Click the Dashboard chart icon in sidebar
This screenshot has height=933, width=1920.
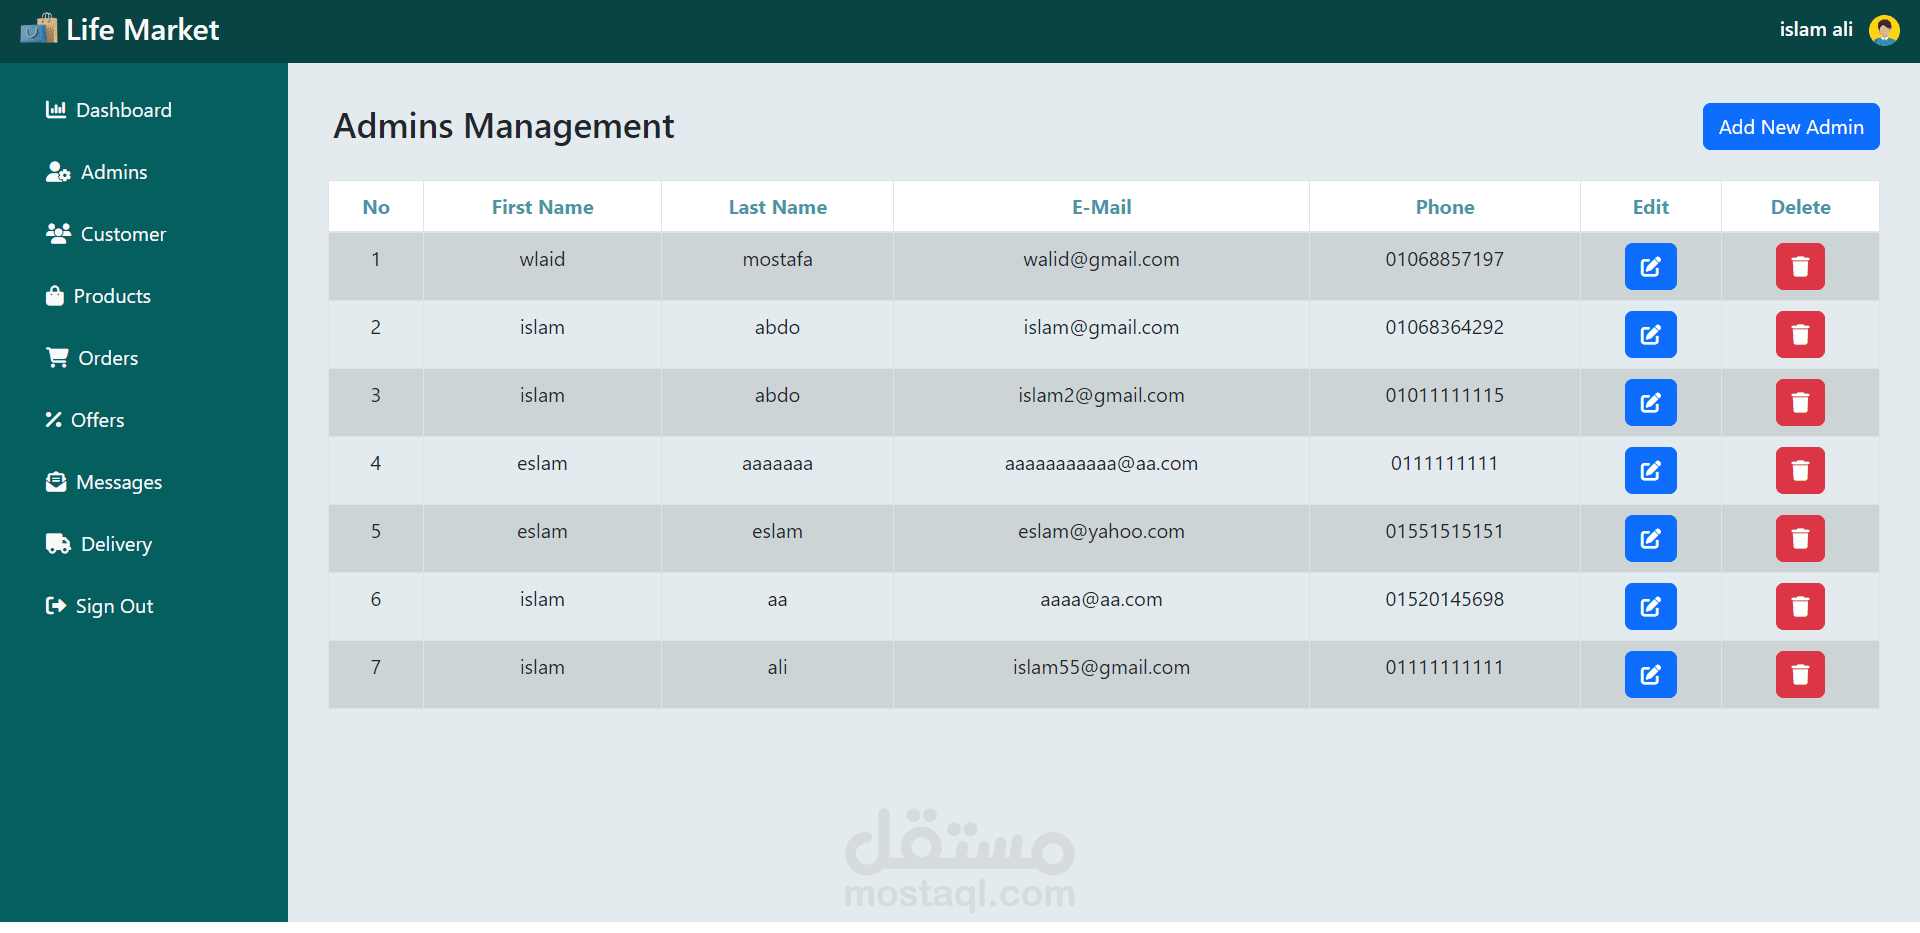[x=56, y=110]
